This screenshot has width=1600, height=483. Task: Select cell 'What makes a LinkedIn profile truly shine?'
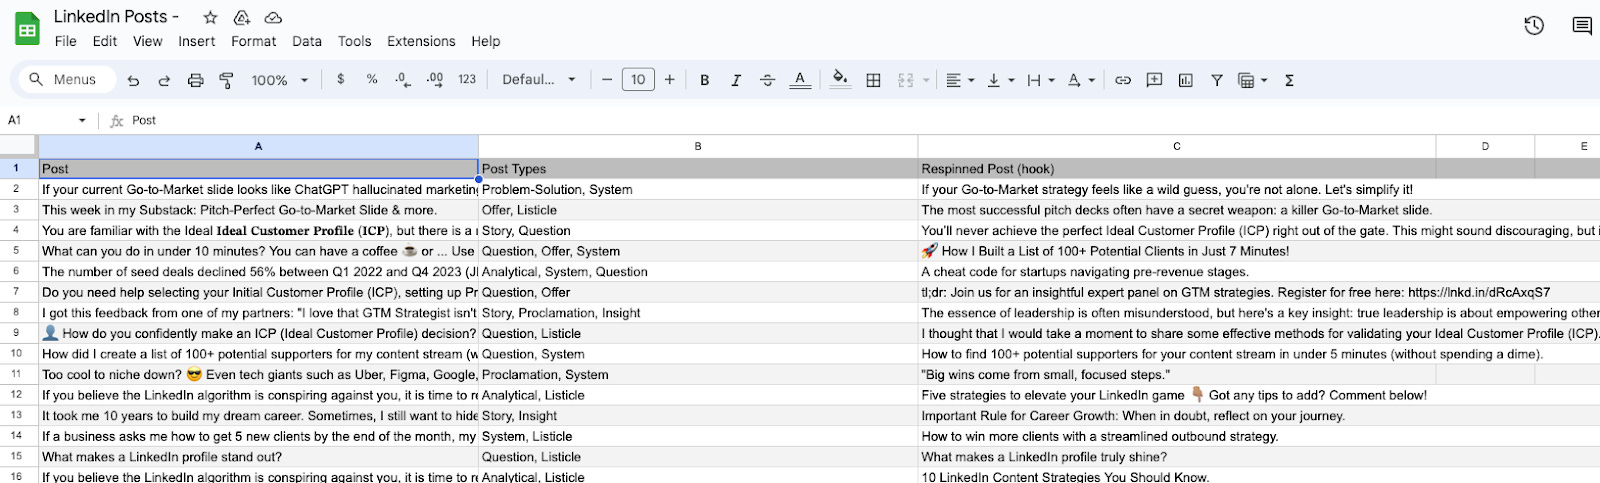(x=1177, y=457)
